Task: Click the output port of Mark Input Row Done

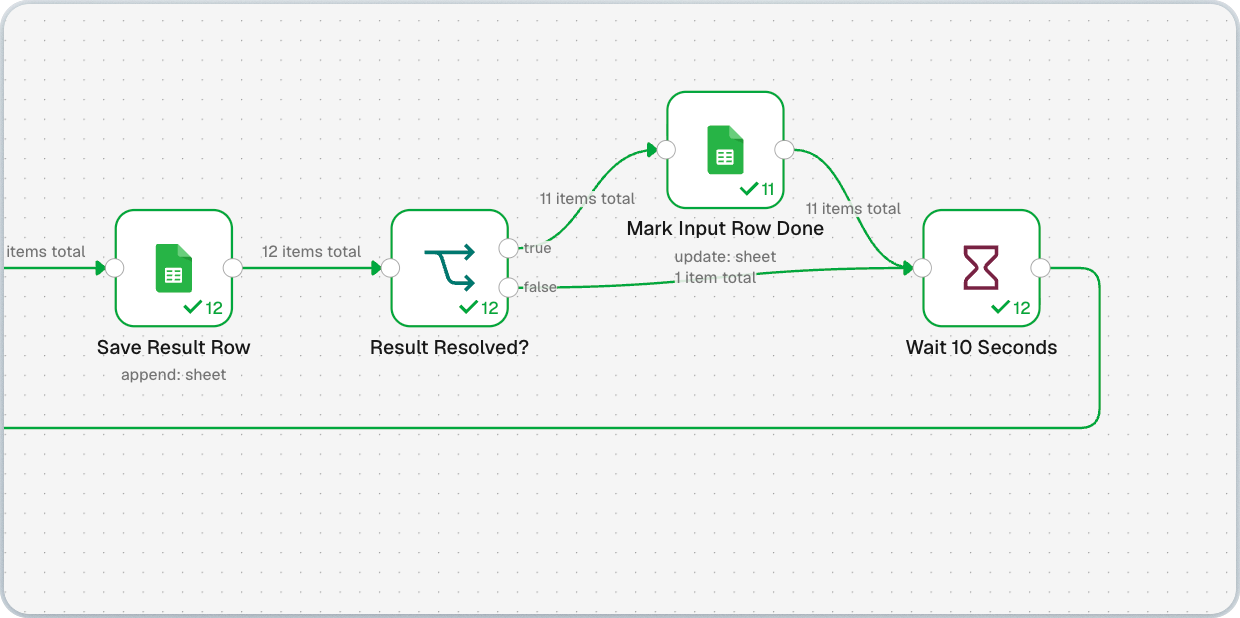Action: [x=785, y=150]
